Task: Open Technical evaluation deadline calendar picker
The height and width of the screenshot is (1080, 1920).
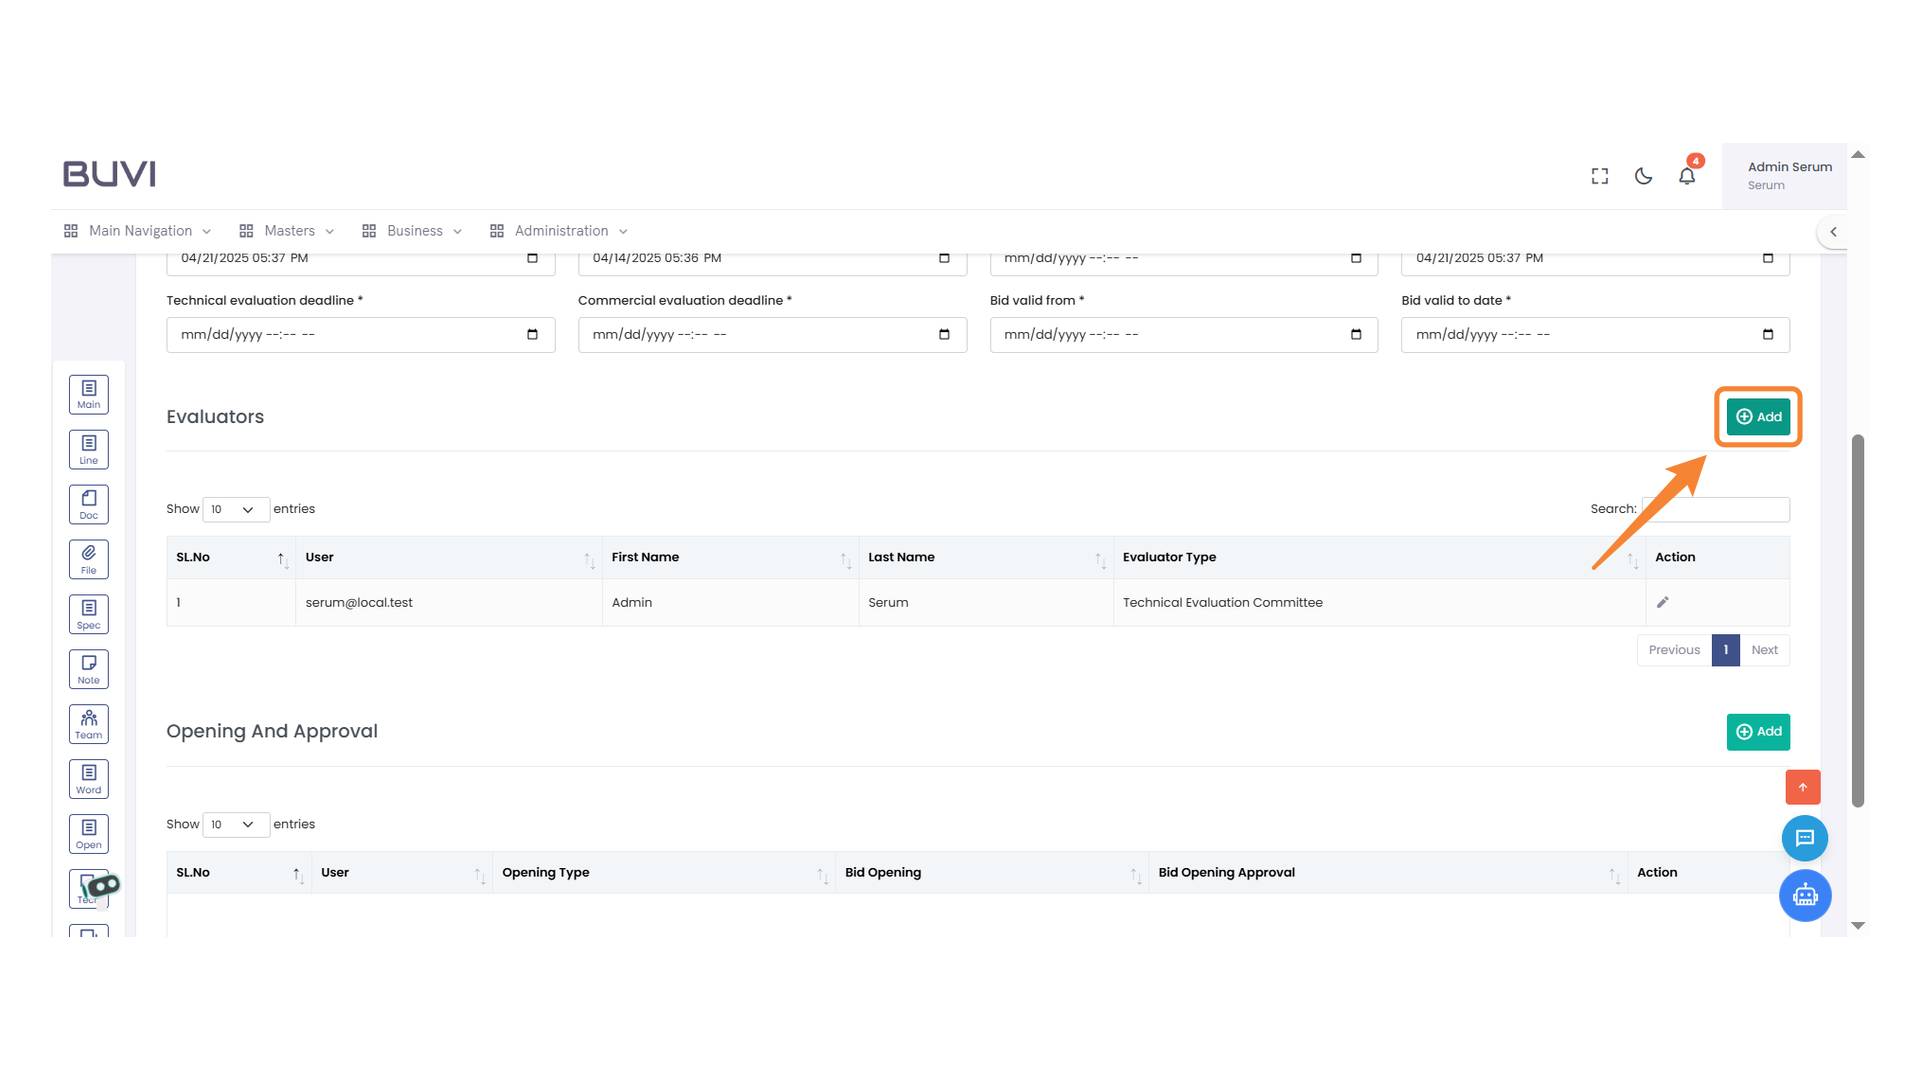Action: click(532, 335)
